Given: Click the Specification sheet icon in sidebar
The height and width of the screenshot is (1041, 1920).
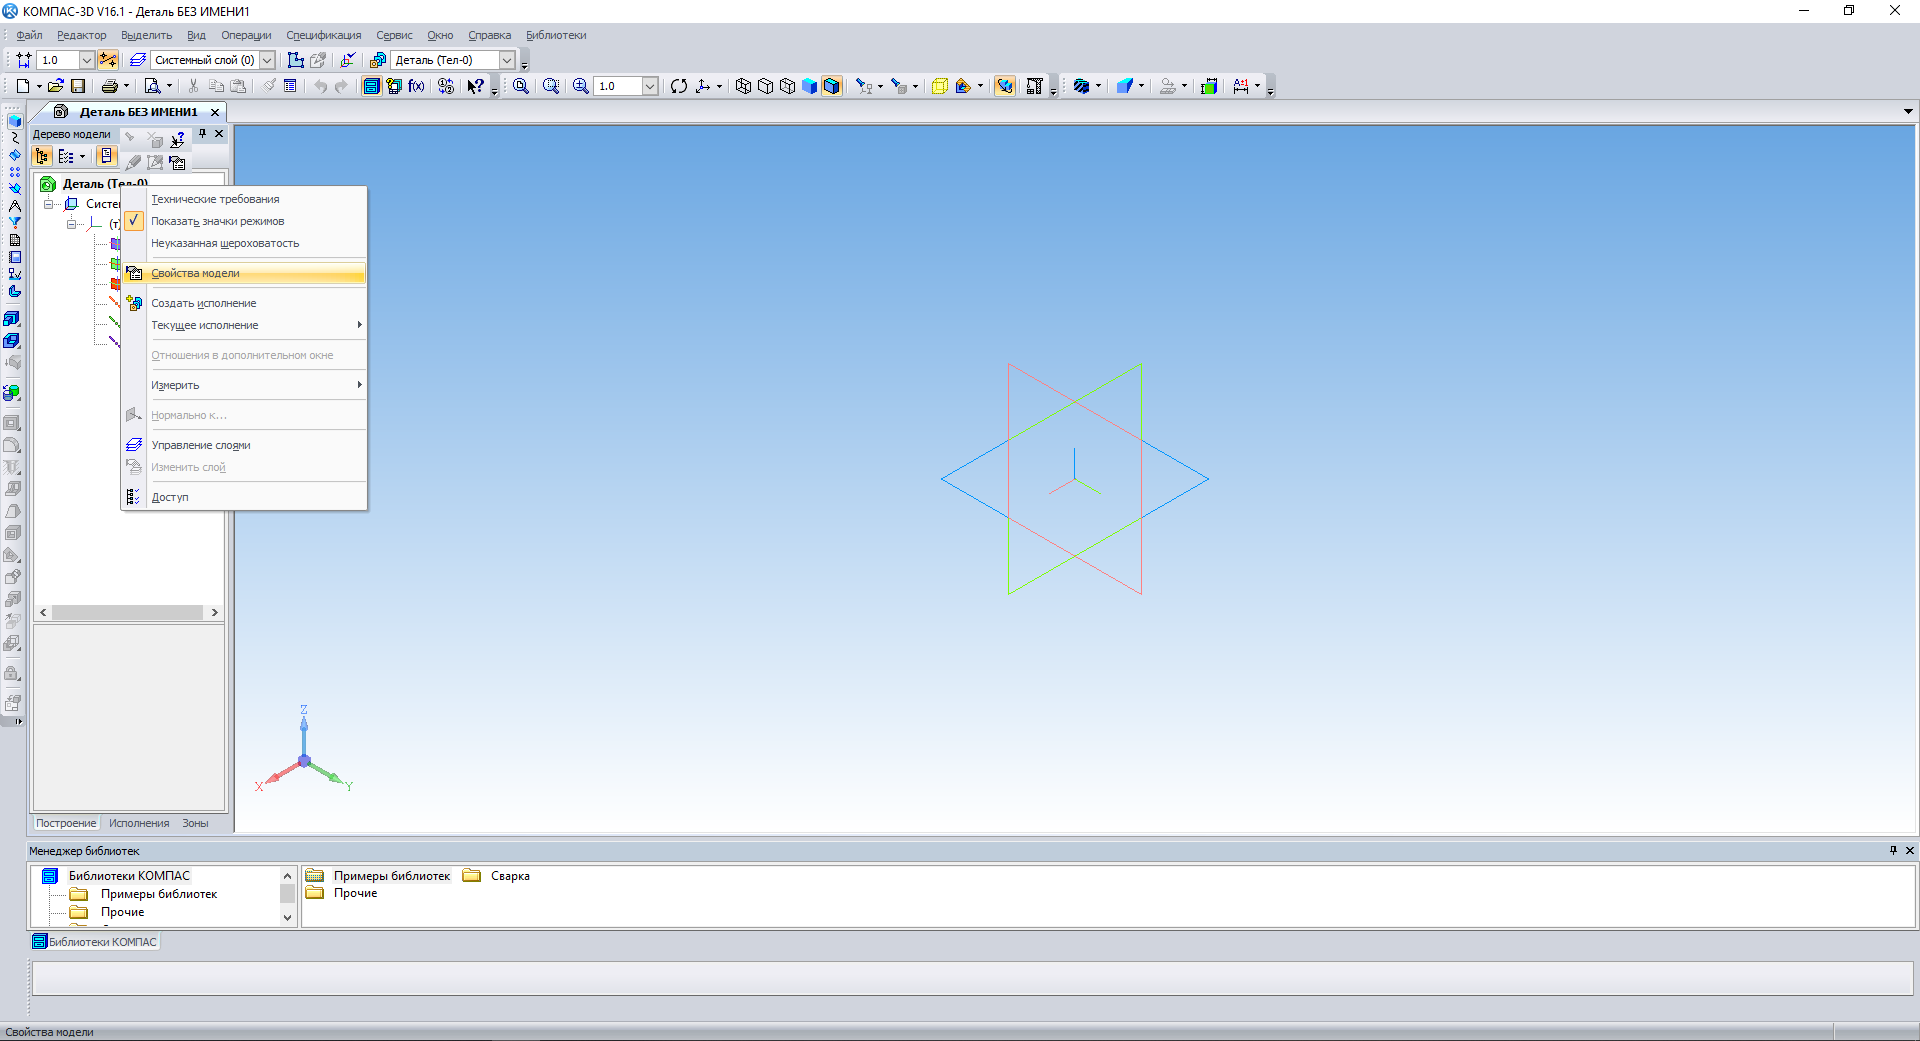Looking at the screenshot, I should pos(14,240).
